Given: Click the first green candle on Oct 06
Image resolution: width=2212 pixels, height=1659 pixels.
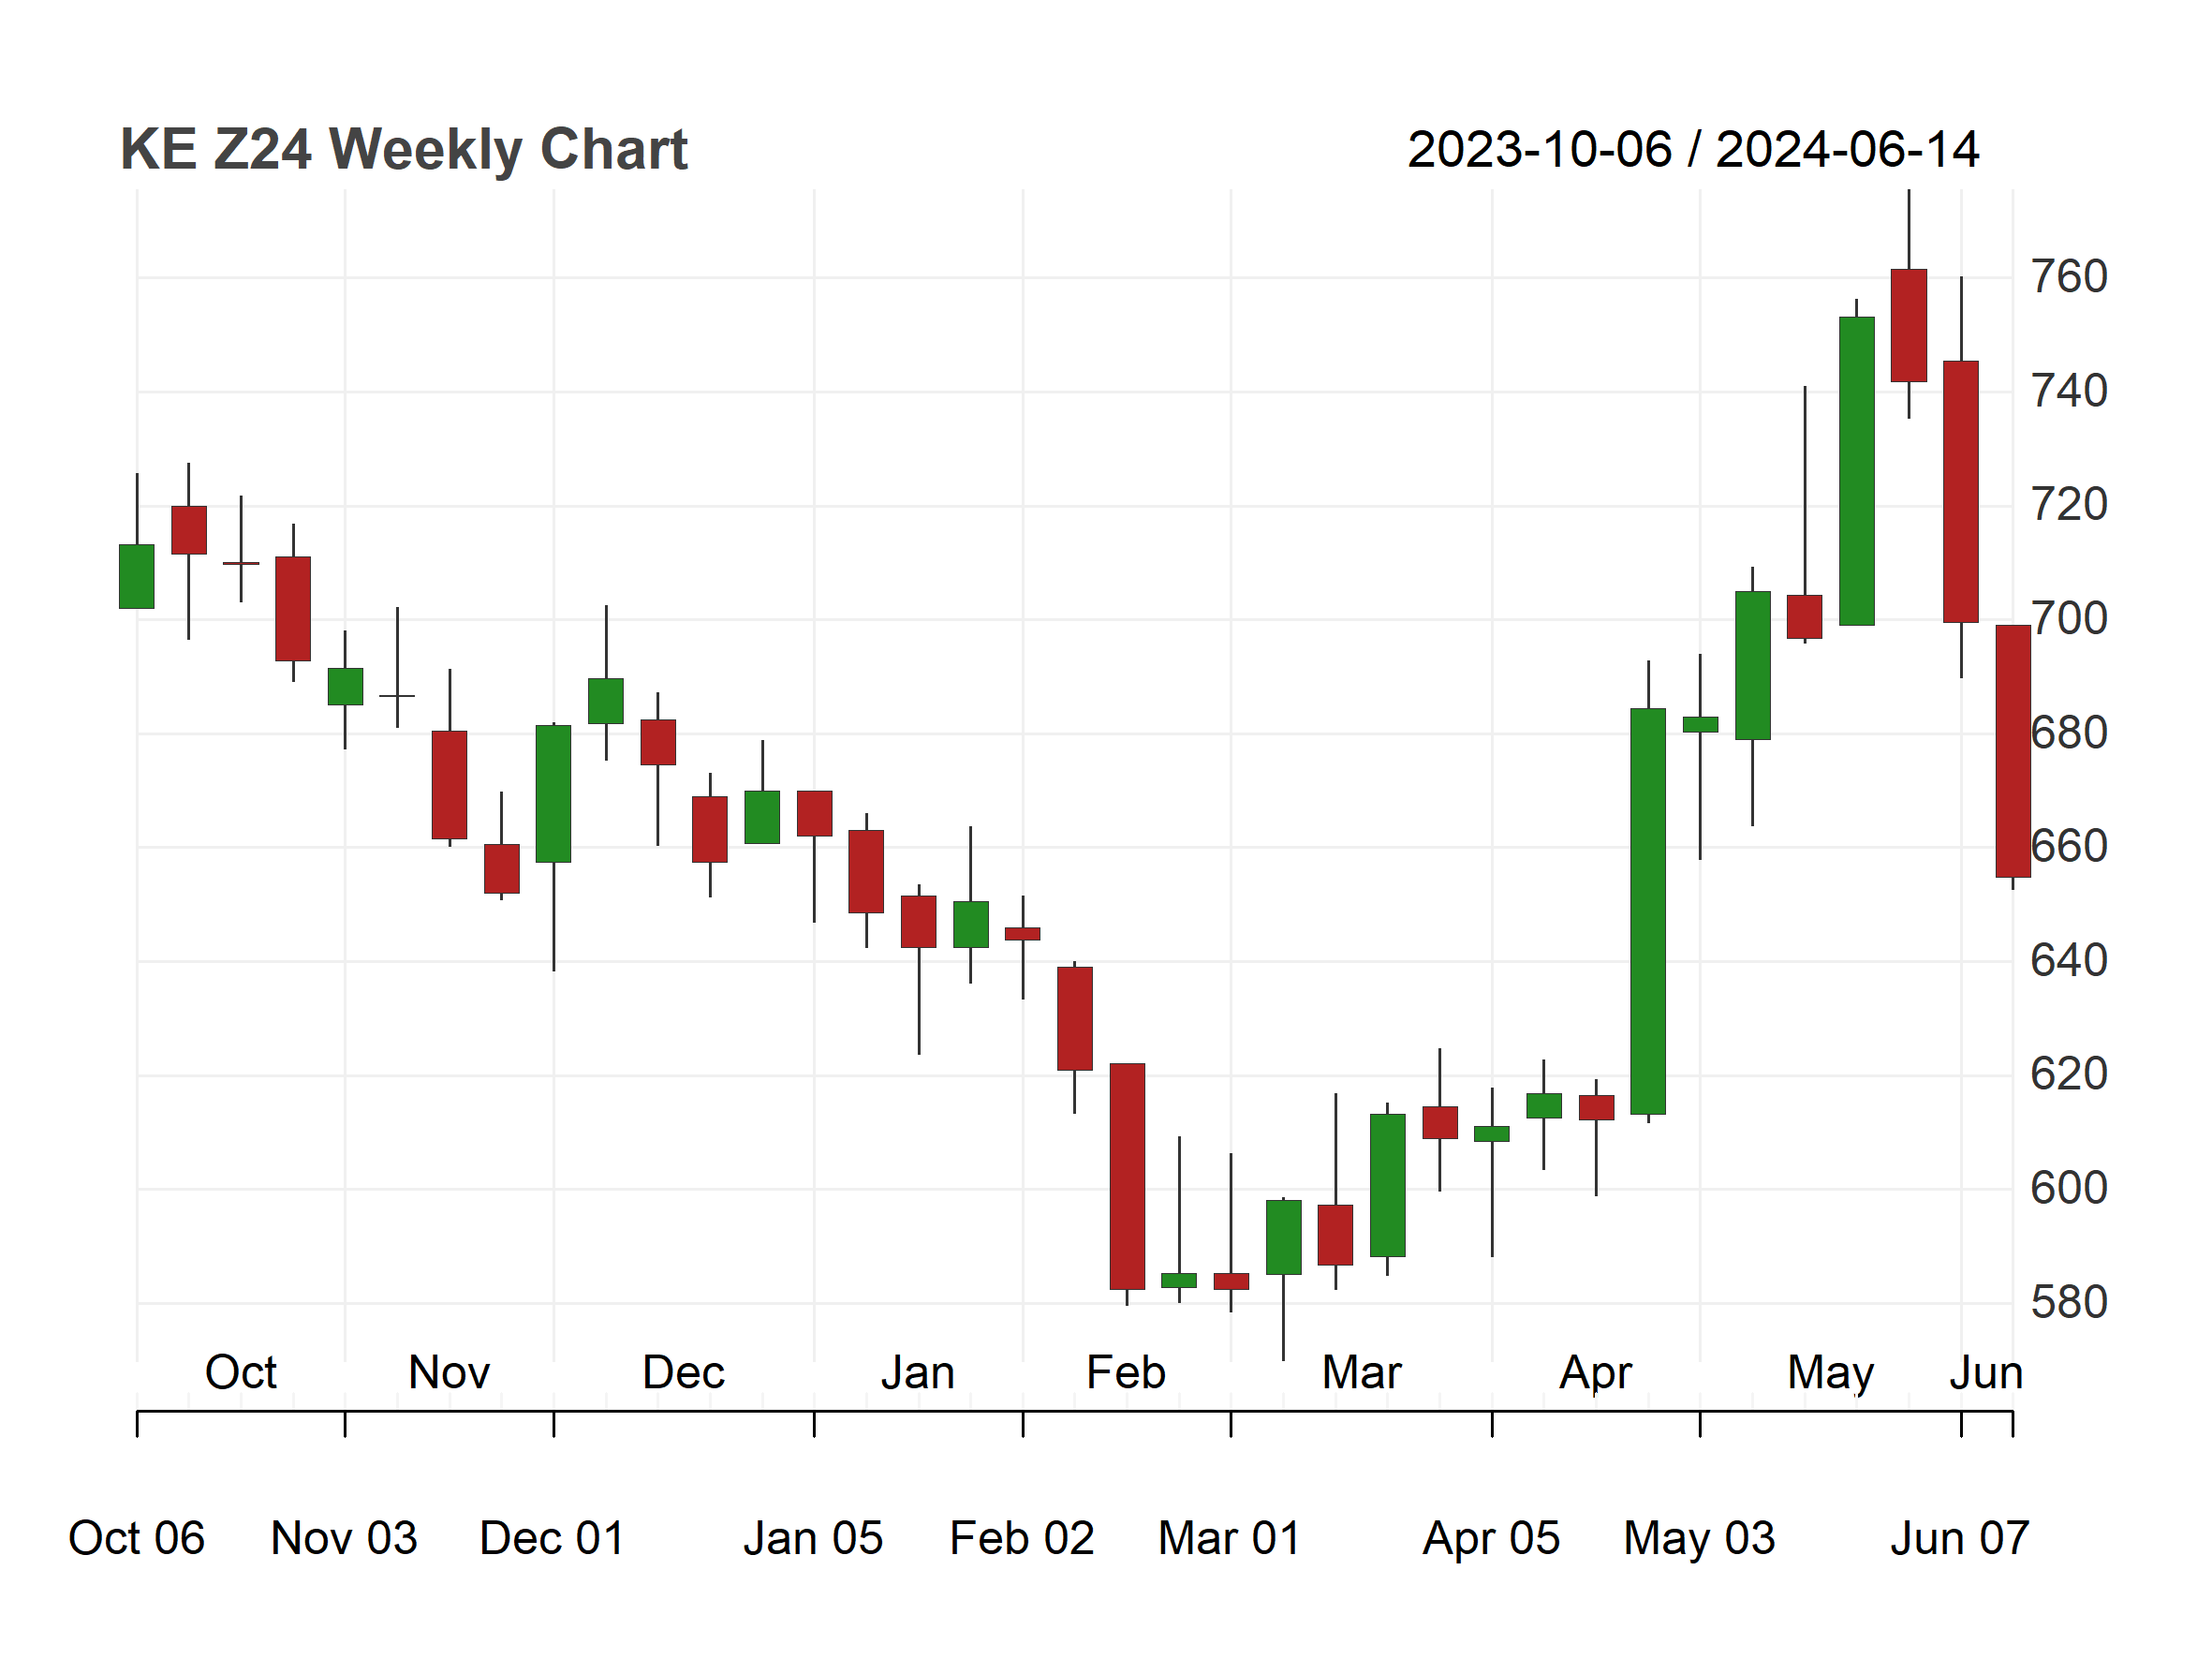Looking at the screenshot, I should point(137,576).
